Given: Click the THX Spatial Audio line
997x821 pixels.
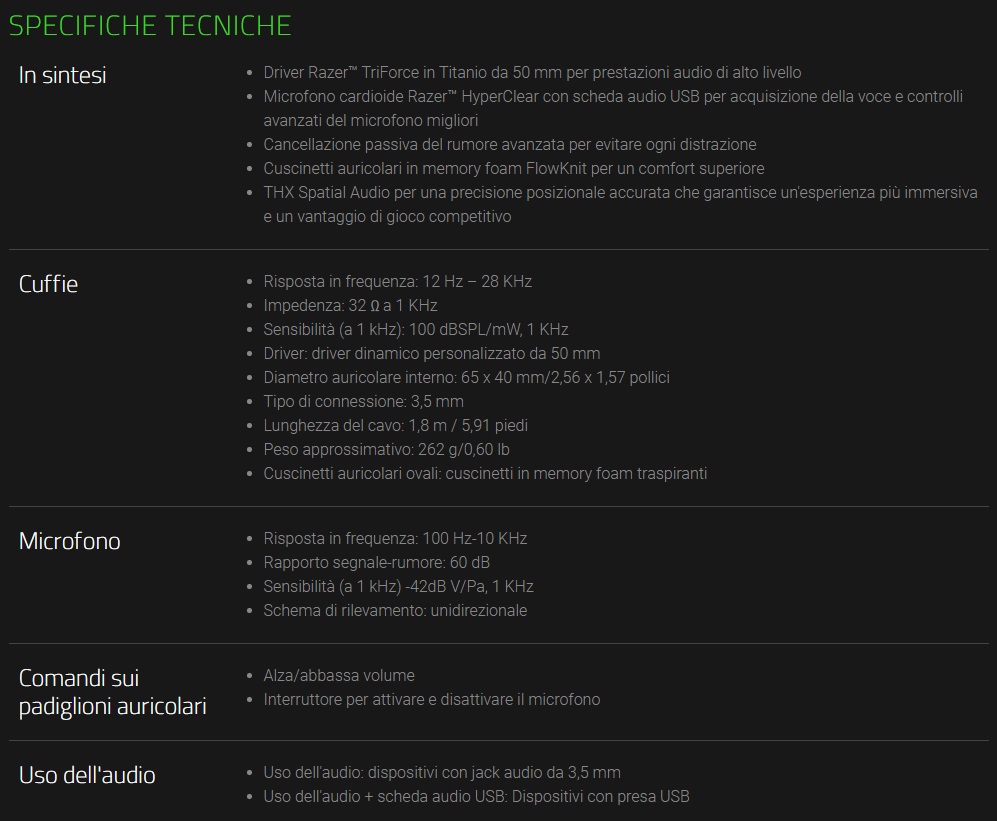Looking at the screenshot, I should [620, 192].
